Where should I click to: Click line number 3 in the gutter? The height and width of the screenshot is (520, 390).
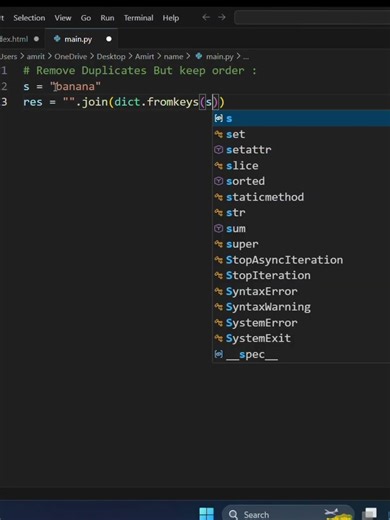(4, 102)
